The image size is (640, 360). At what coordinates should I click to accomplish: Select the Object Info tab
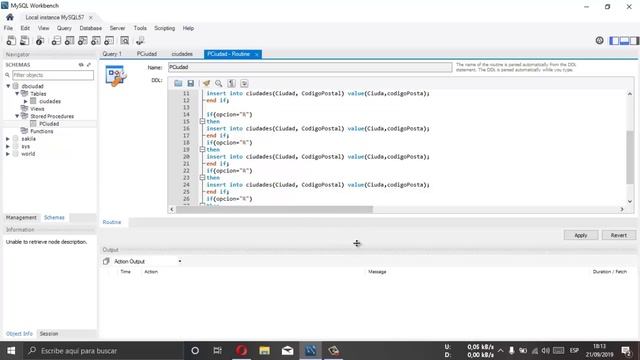coord(19,333)
